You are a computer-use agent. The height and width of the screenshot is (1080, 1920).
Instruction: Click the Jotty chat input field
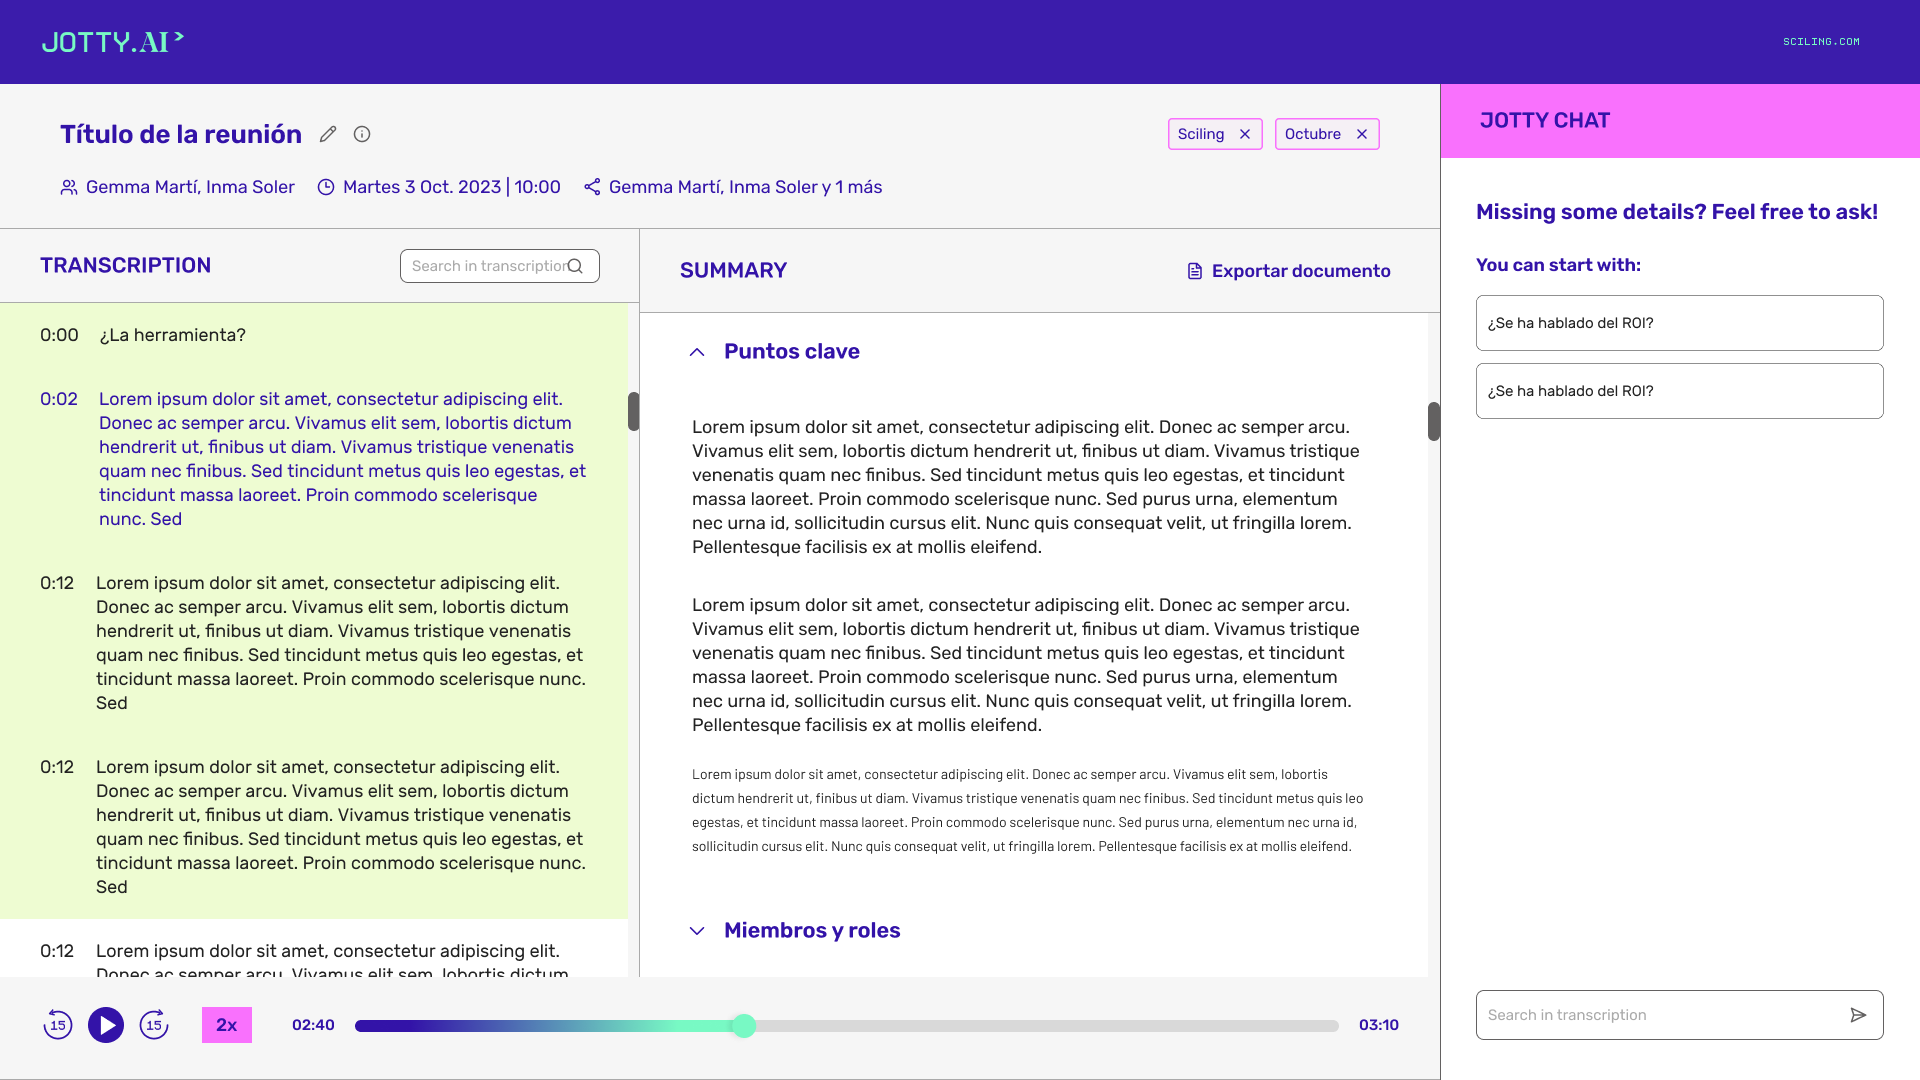(1660, 1015)
